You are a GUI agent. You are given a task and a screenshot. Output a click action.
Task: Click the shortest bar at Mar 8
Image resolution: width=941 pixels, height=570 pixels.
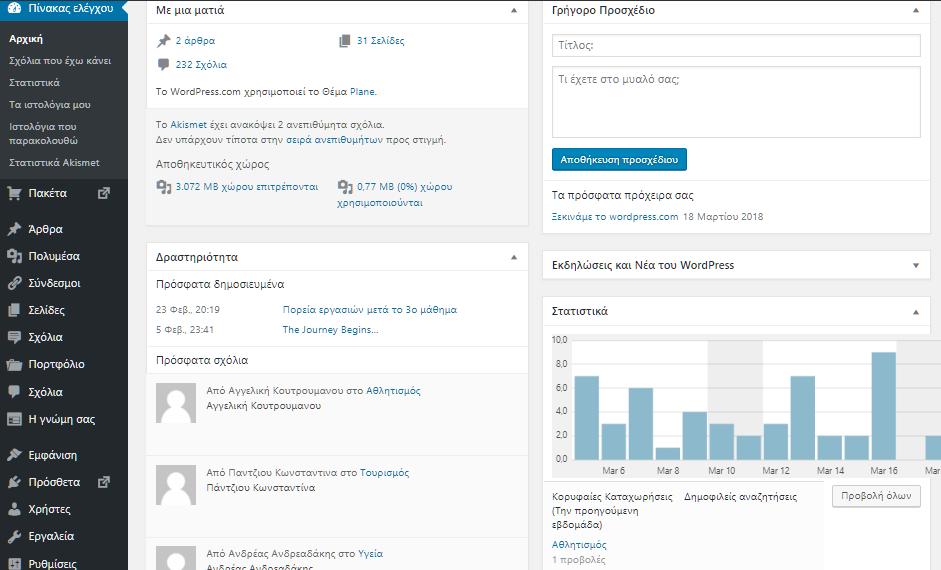668,454
